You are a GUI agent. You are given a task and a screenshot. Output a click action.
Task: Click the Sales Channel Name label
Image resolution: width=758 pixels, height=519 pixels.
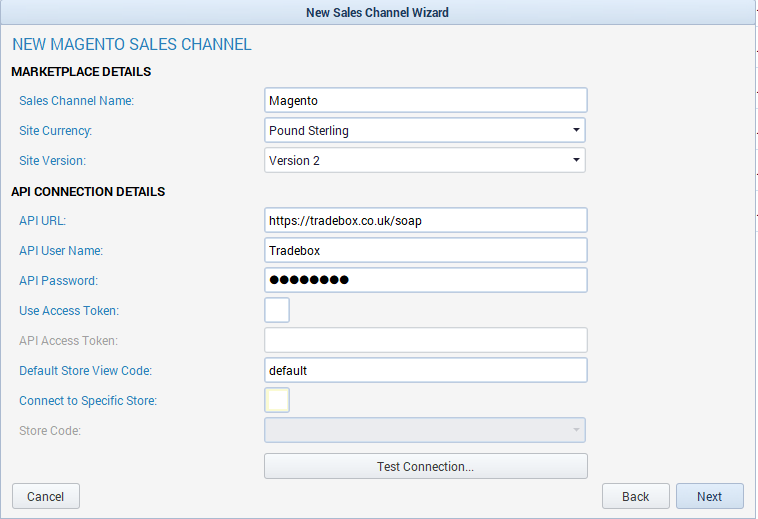tap(76, 101)
